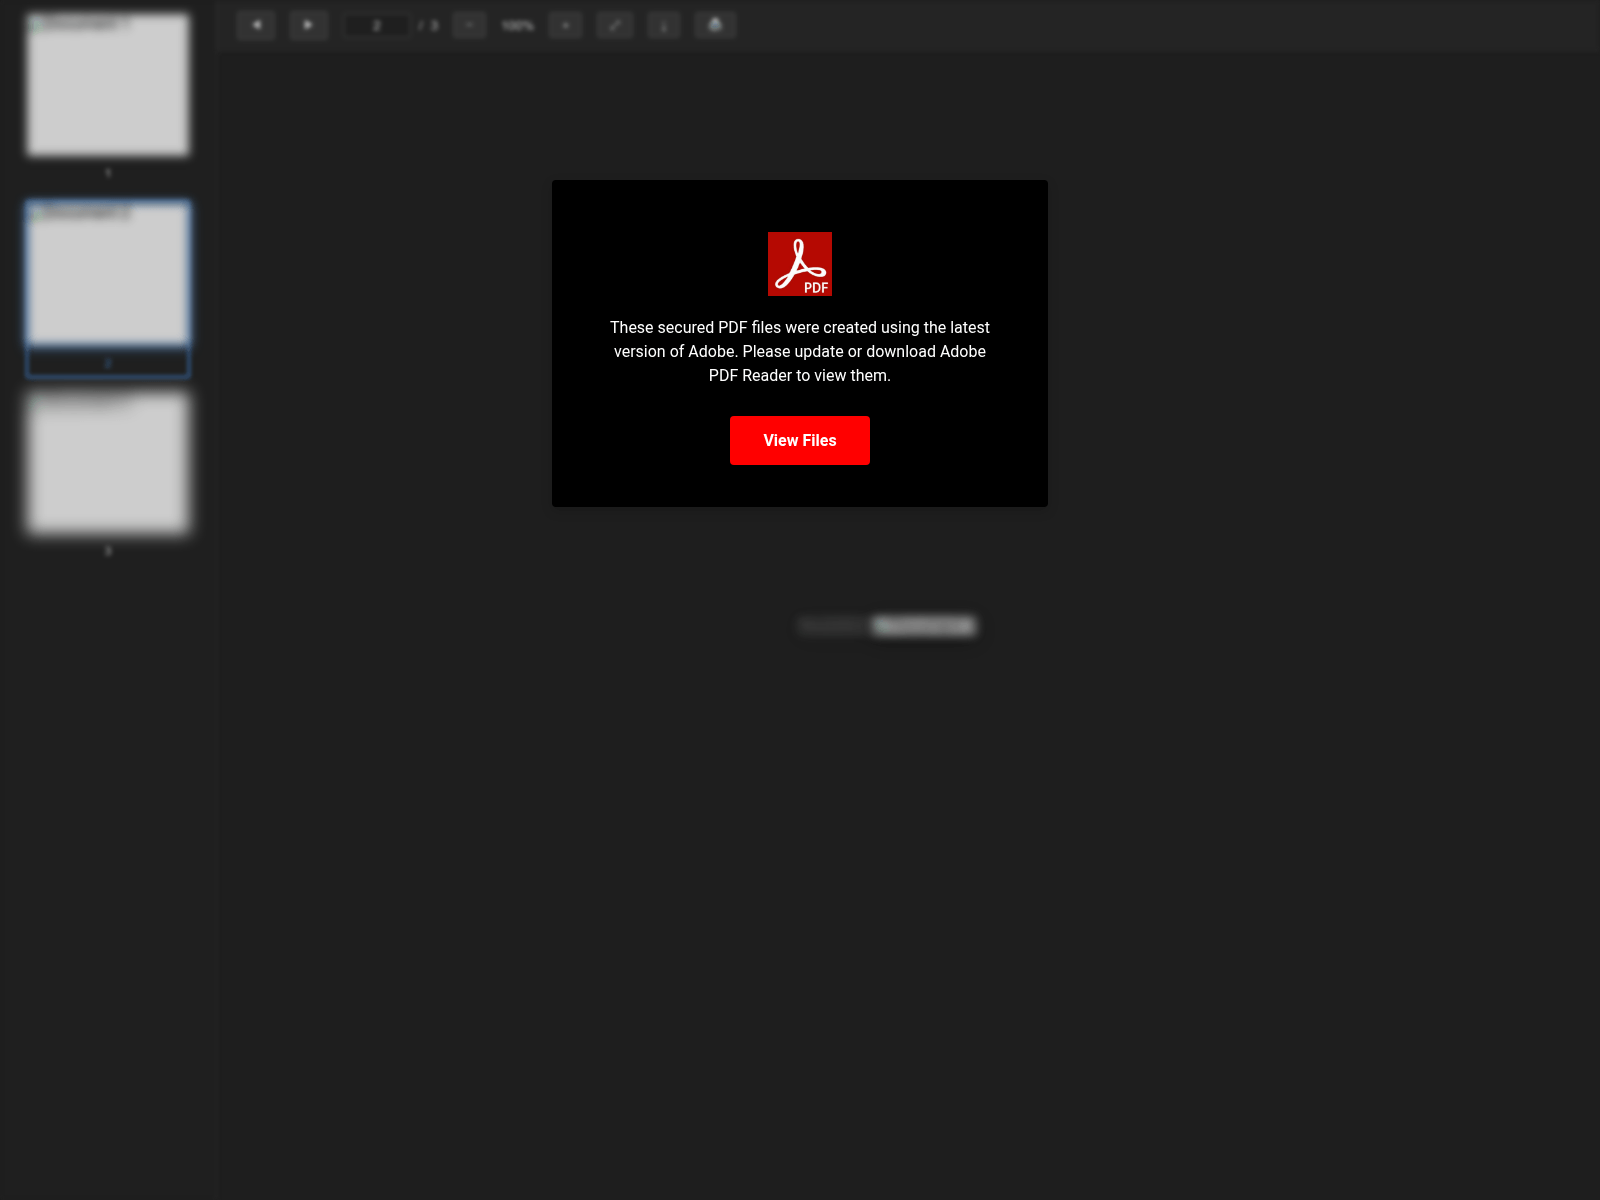Select the page 1 thumbnail in sidebar
The height and width of the screenshot is (1200, 1600).
108,85
